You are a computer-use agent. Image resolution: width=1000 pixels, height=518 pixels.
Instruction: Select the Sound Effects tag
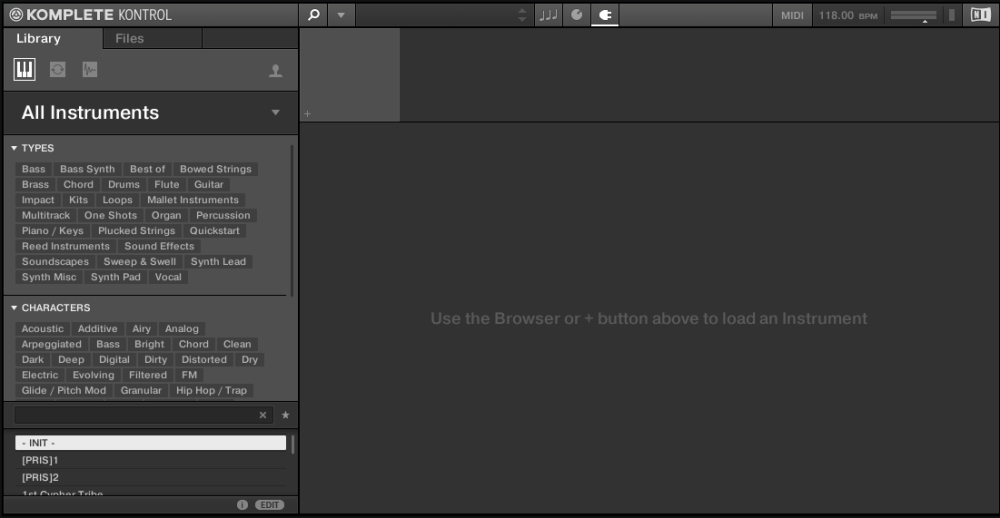click(x=159, y=246)
